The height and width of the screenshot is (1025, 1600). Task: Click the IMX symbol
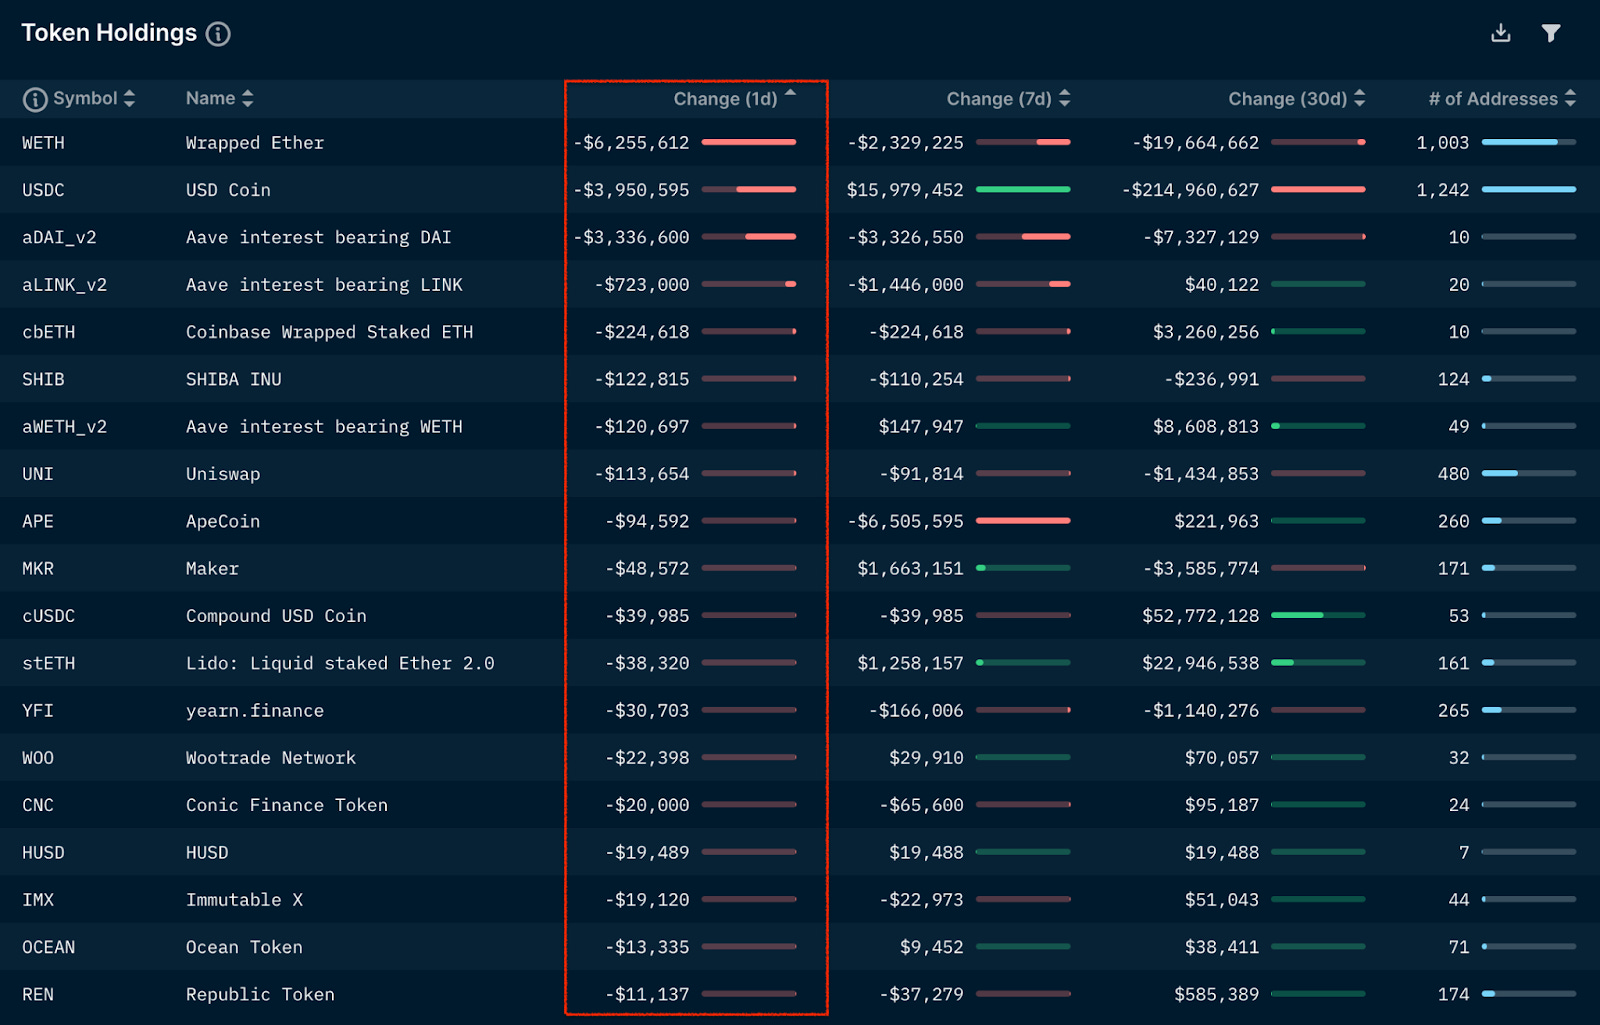click(38, 900)
